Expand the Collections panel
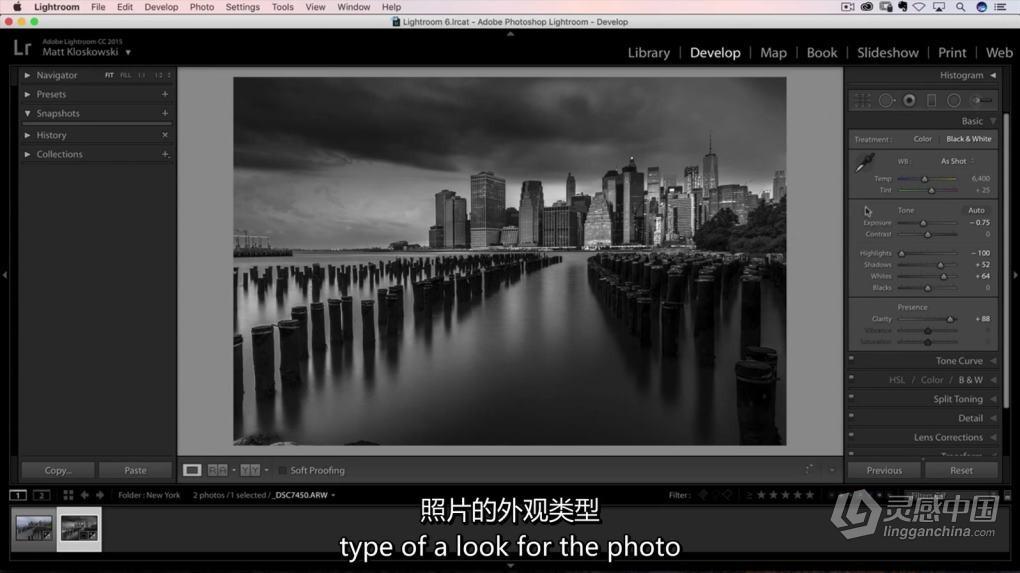The image size is (1020, 573). (27, 154)
